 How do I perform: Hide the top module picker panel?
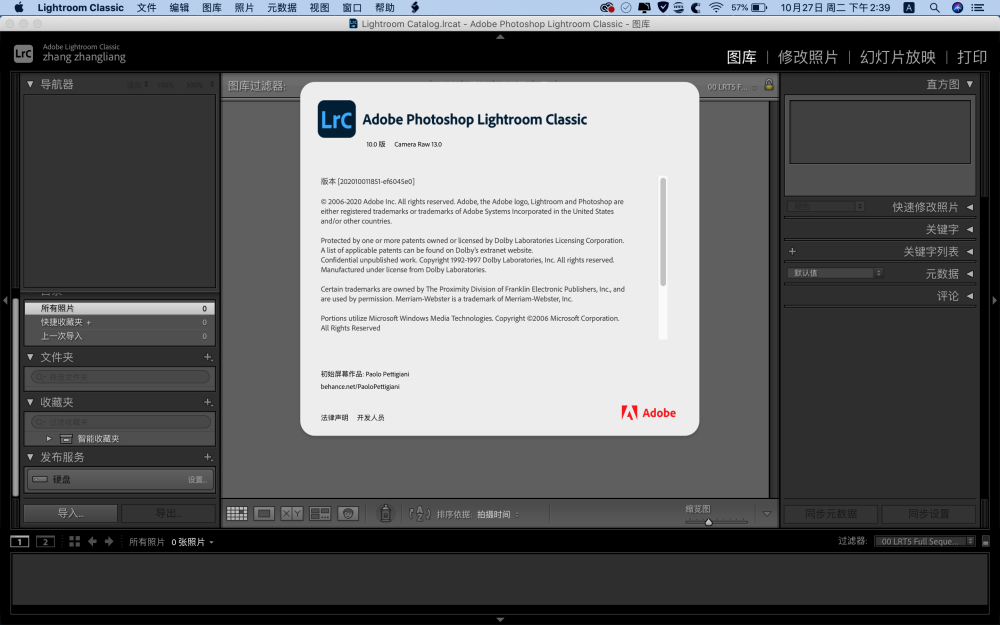(500, 37)
